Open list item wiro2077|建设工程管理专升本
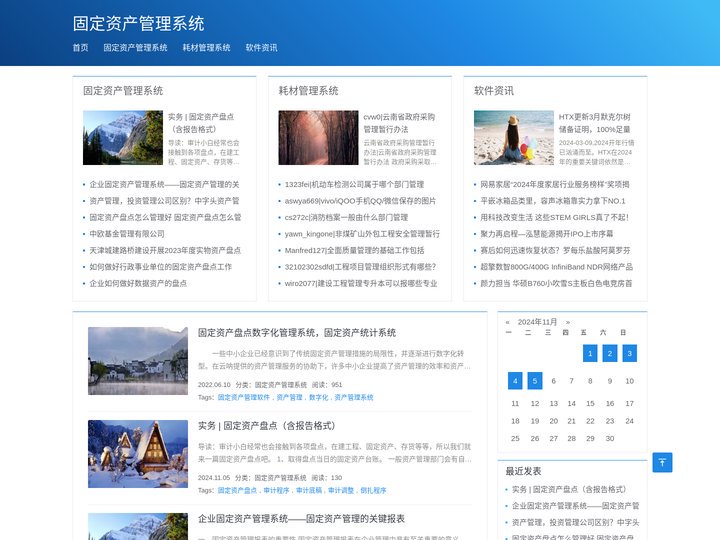 pos(361,283)
